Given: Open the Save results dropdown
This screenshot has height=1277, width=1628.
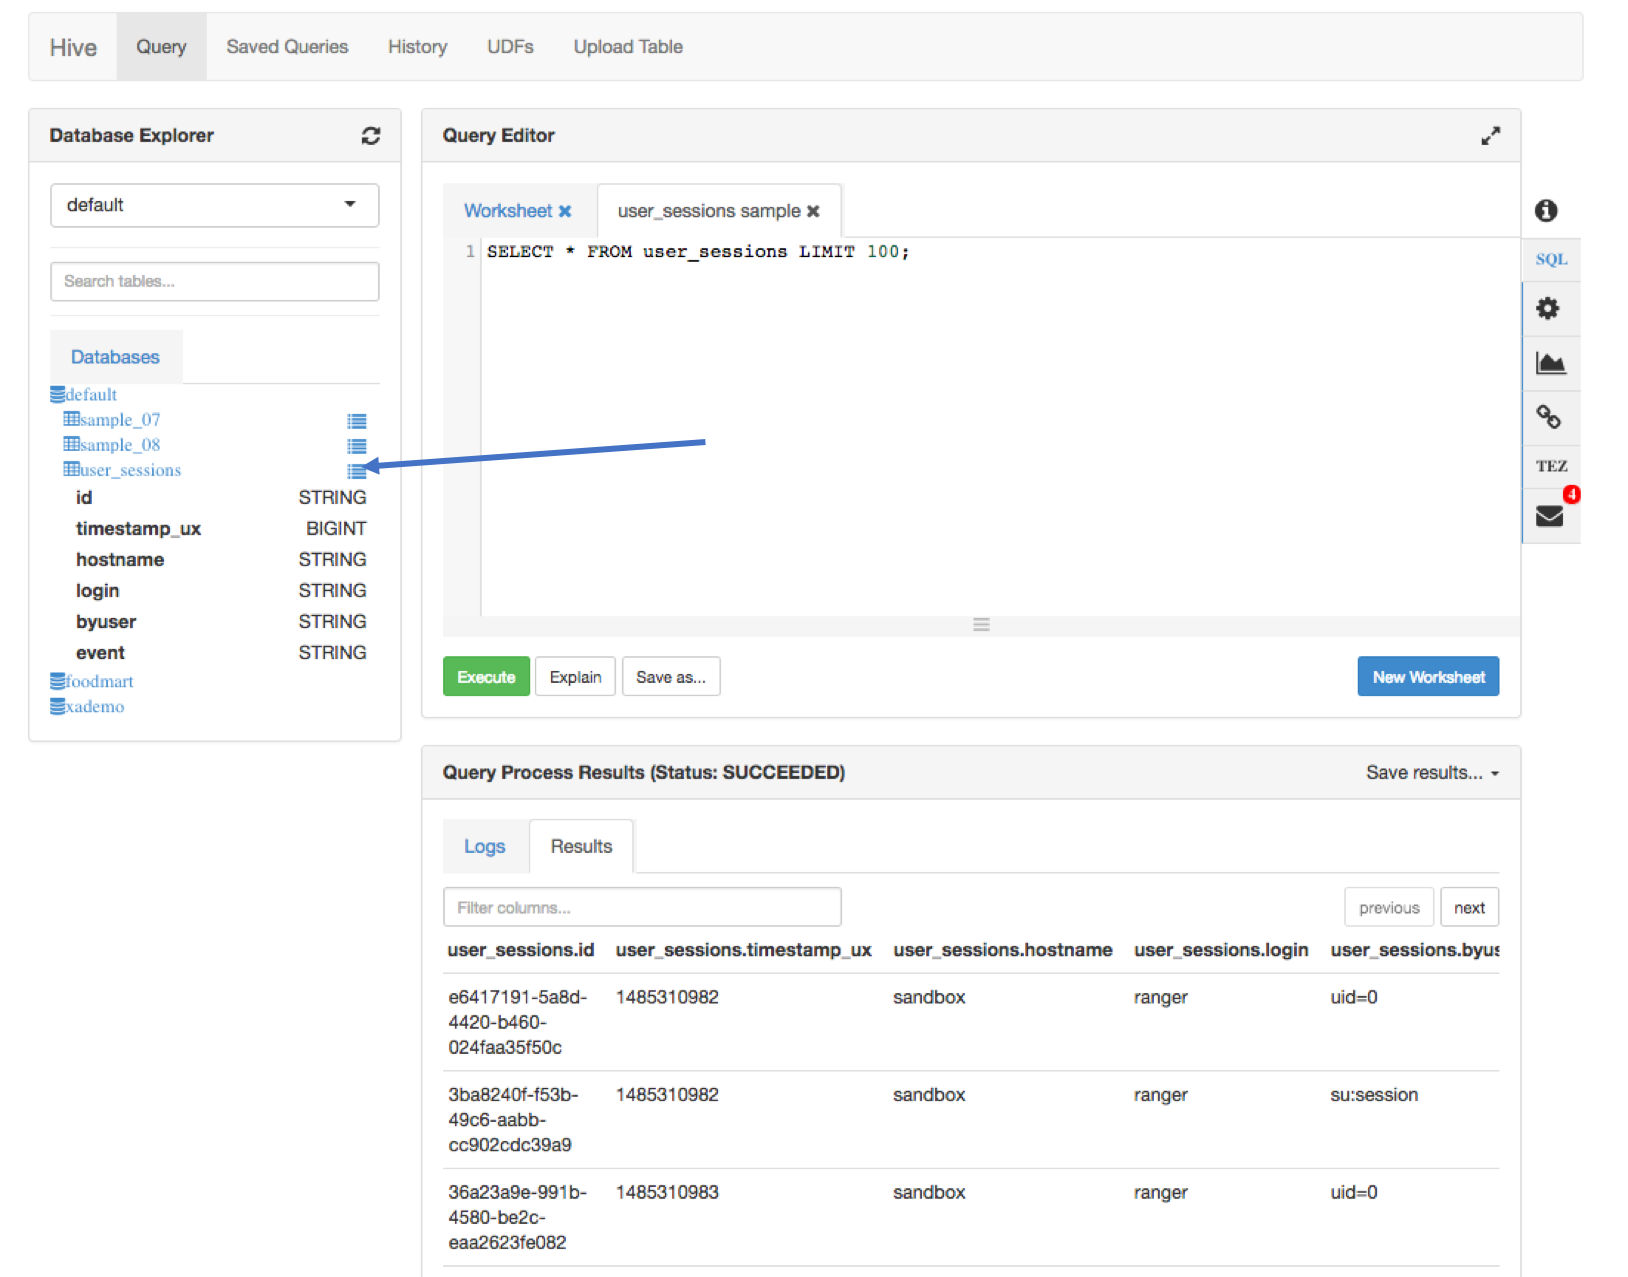Looking at the screenshot, I should coord(1432,772).
